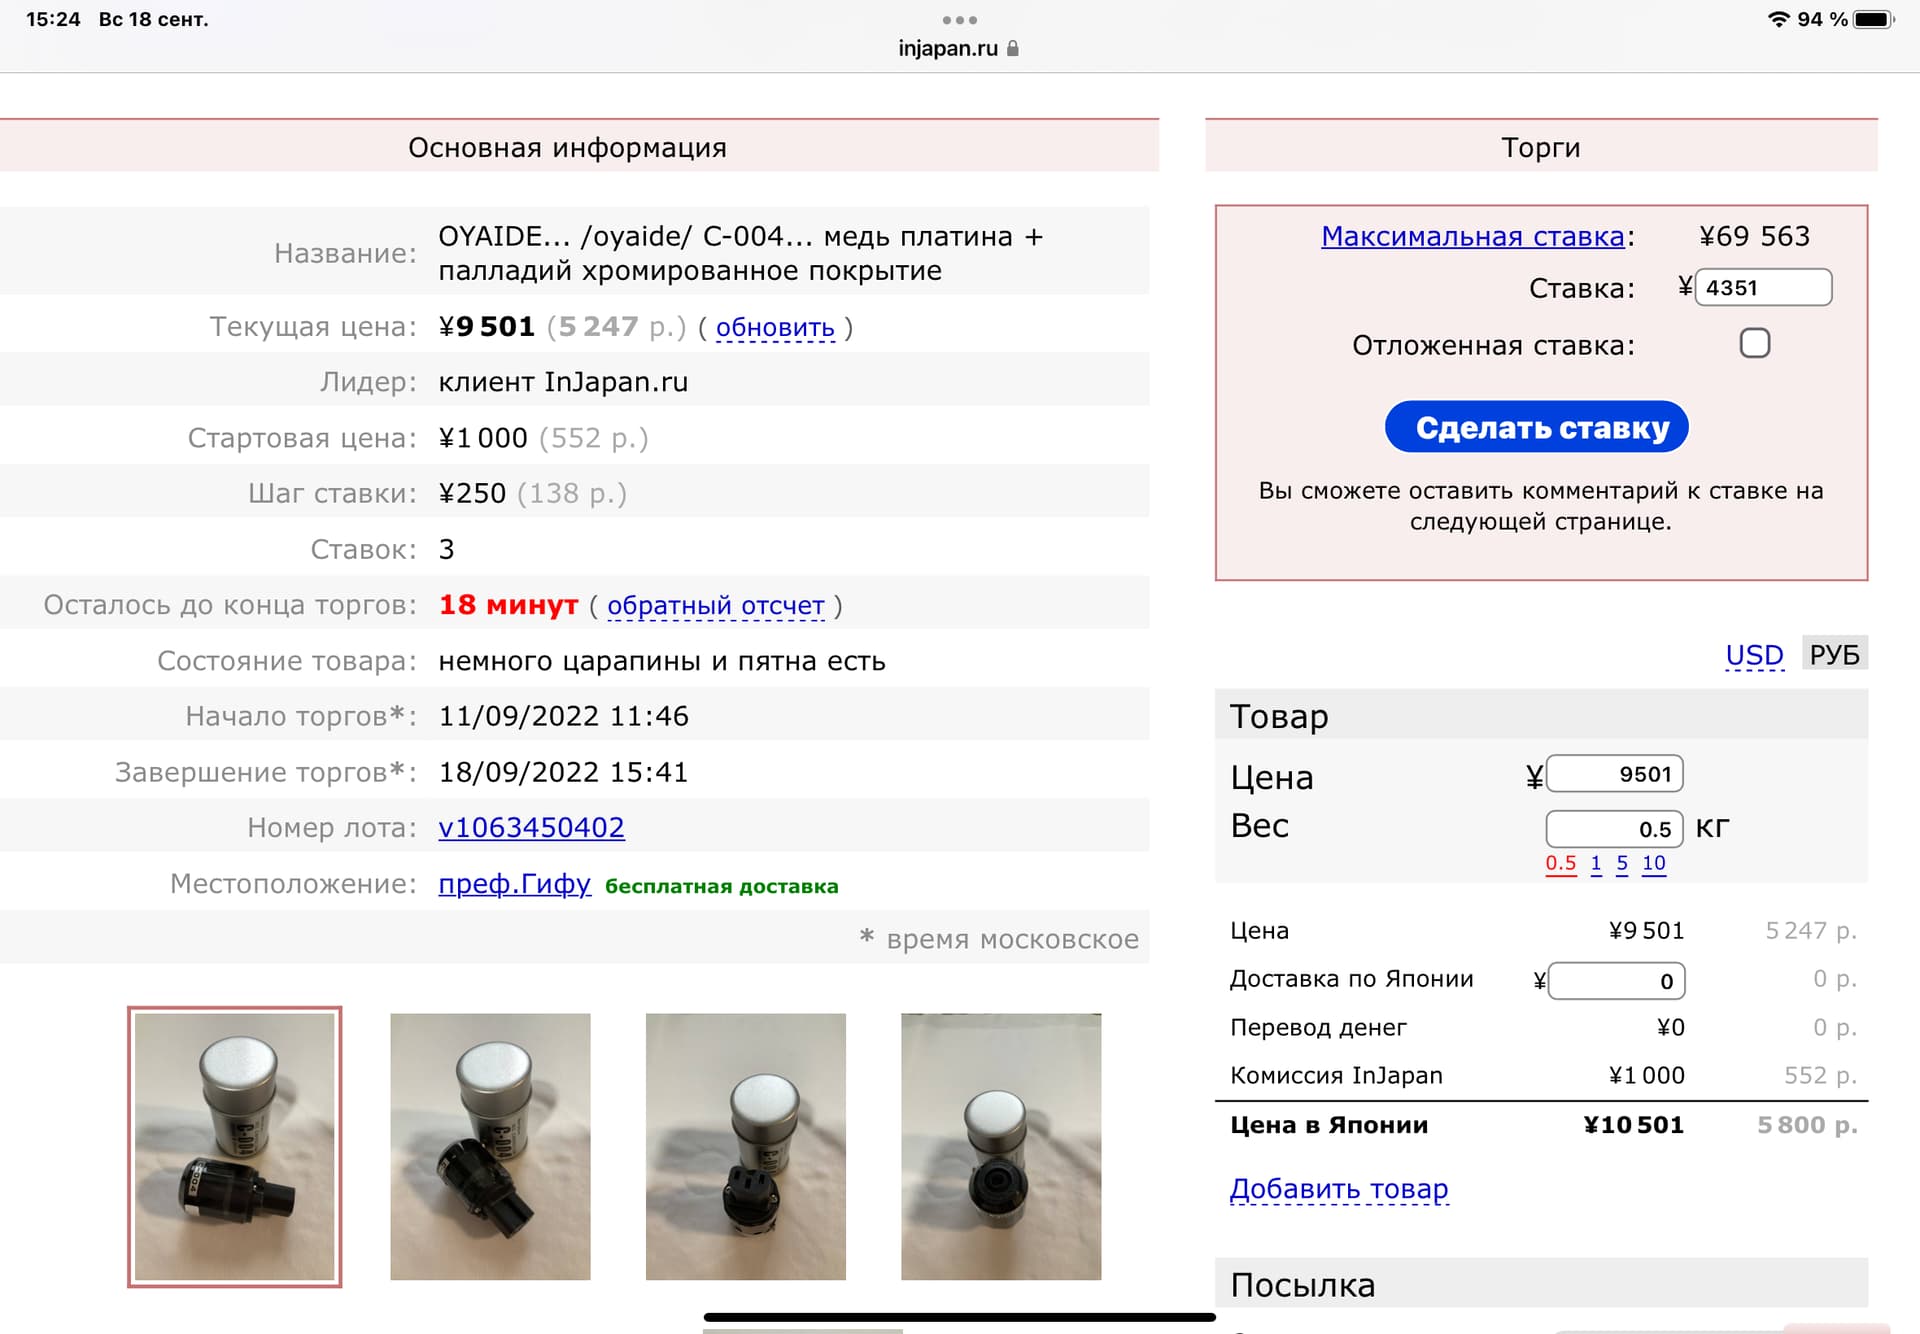Set weight preset to 0.5 kg
Image resolution: width=1920 pixels, height=1334 pixels.
click(x=1561, y=863)
